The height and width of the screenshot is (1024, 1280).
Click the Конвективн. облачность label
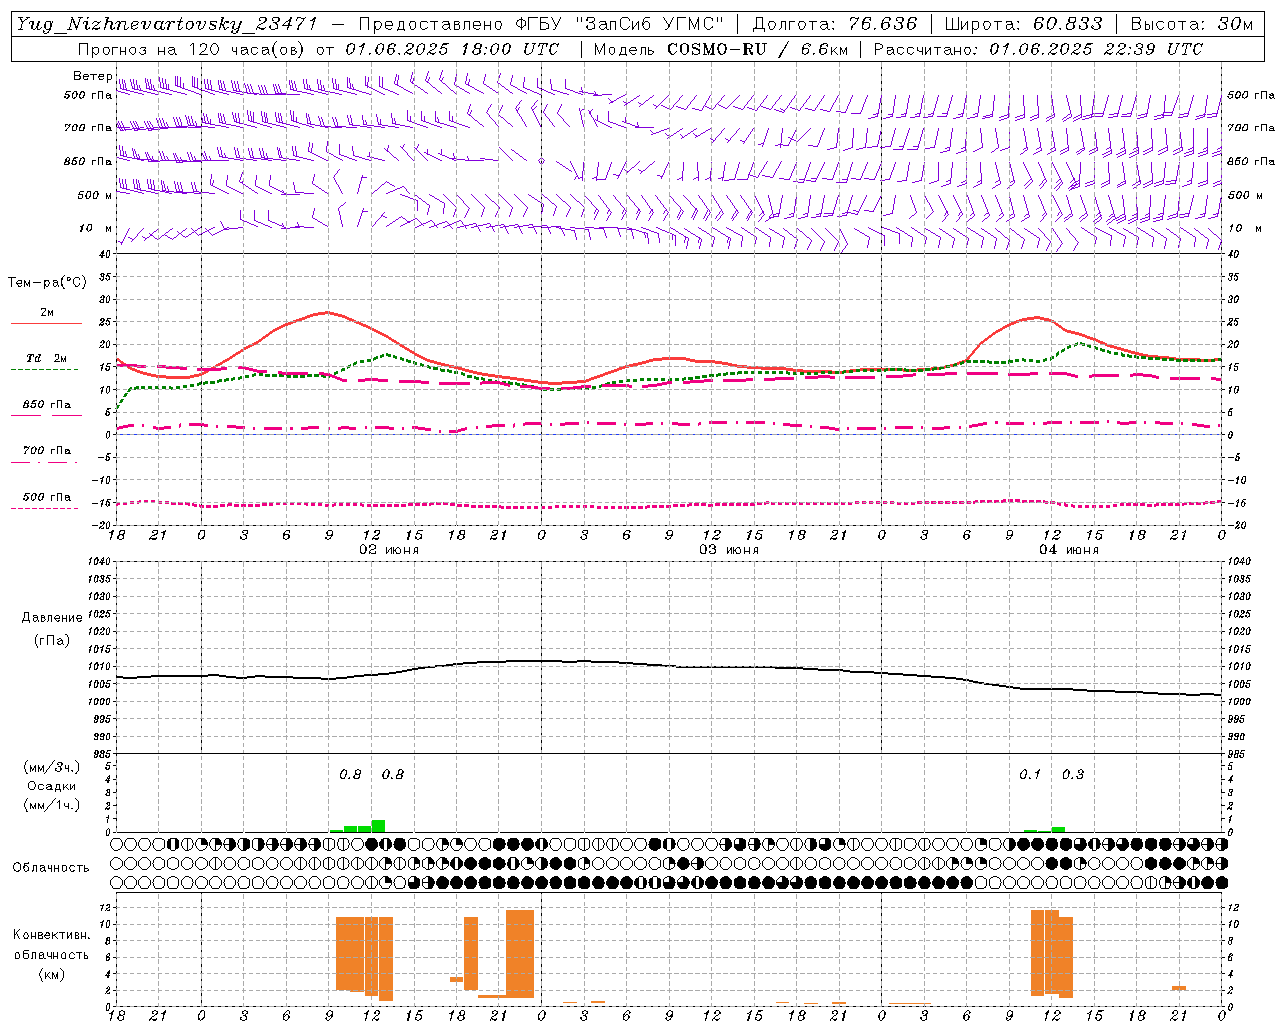pyautogui.click(x=51, y=945)
